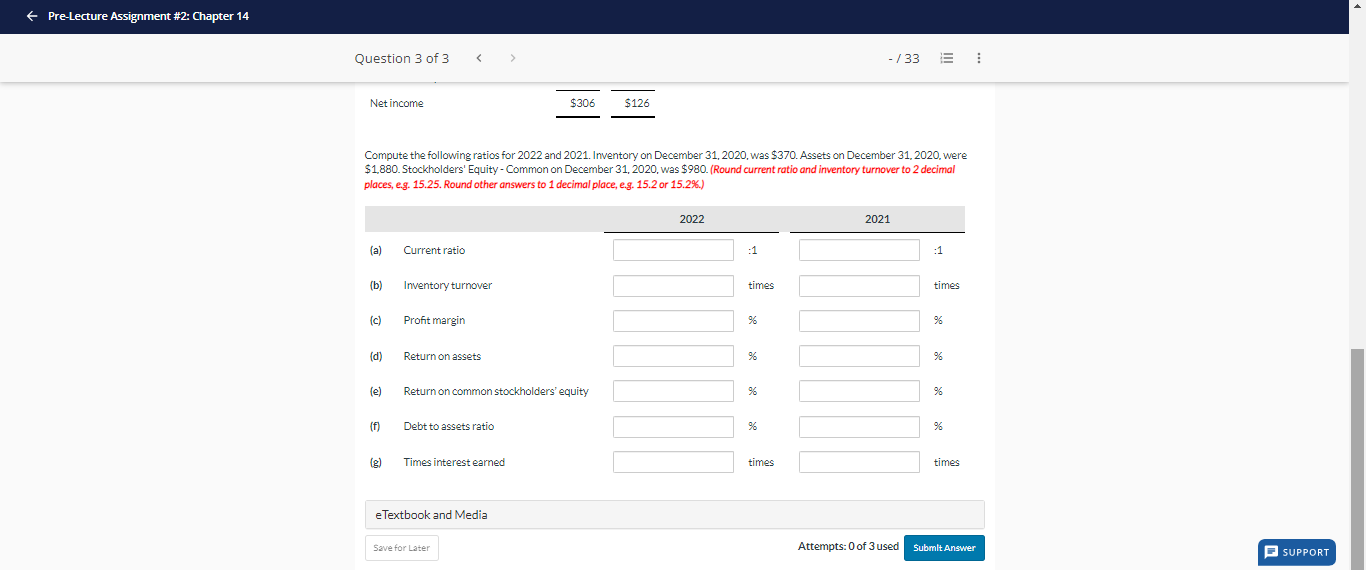The height and width of the screenshot is (570, 1366).
Task: Click the 2022 Return on assets input
Action: coord(673,356)
